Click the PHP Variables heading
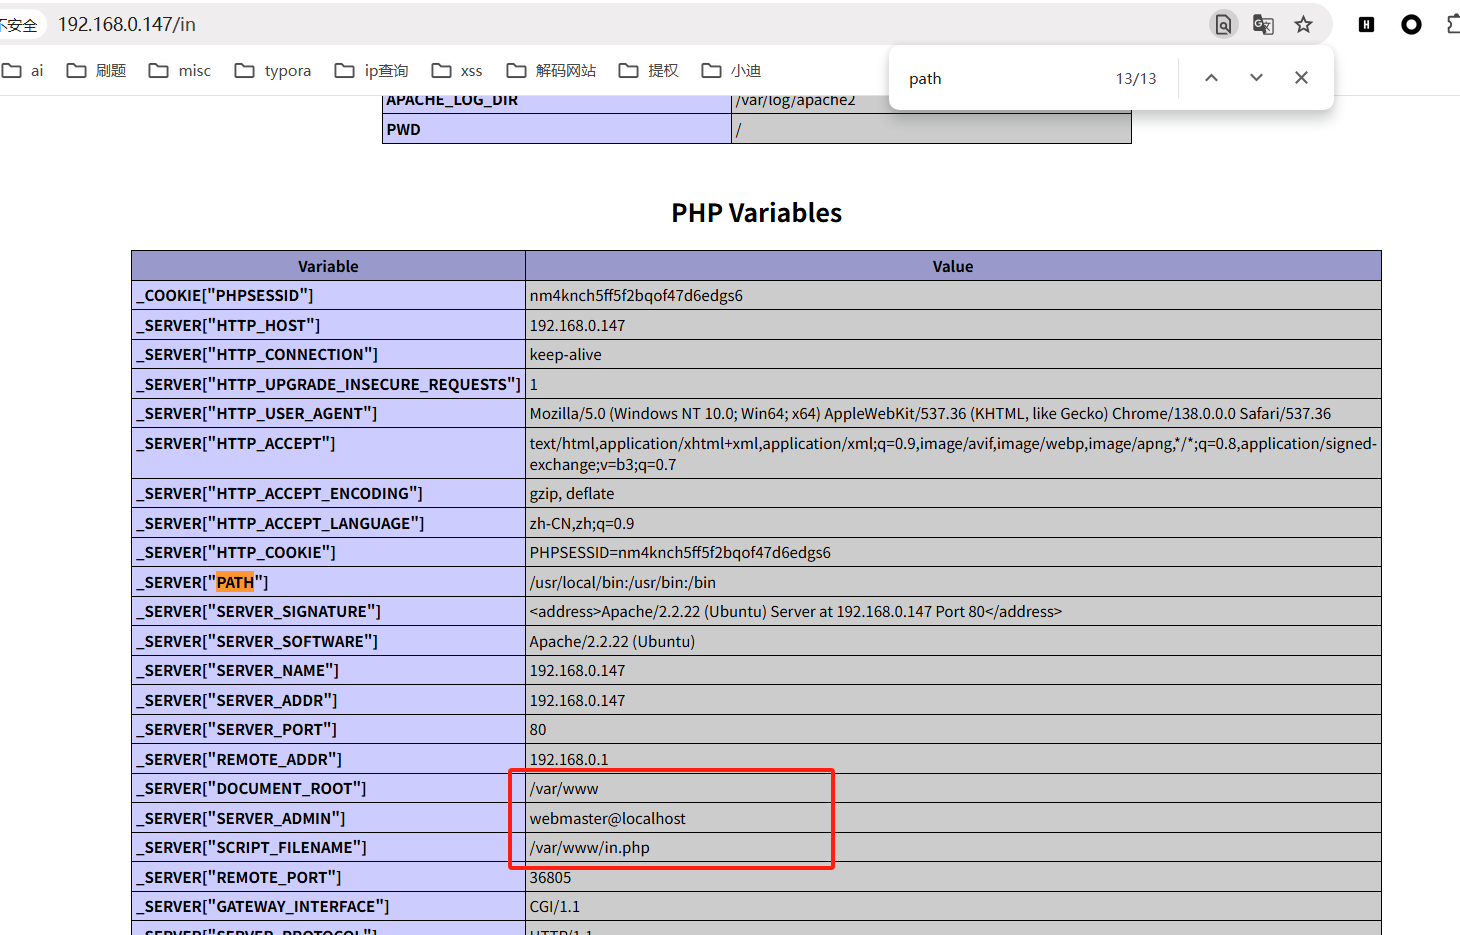1460x935 pixels. coord(756,213)
